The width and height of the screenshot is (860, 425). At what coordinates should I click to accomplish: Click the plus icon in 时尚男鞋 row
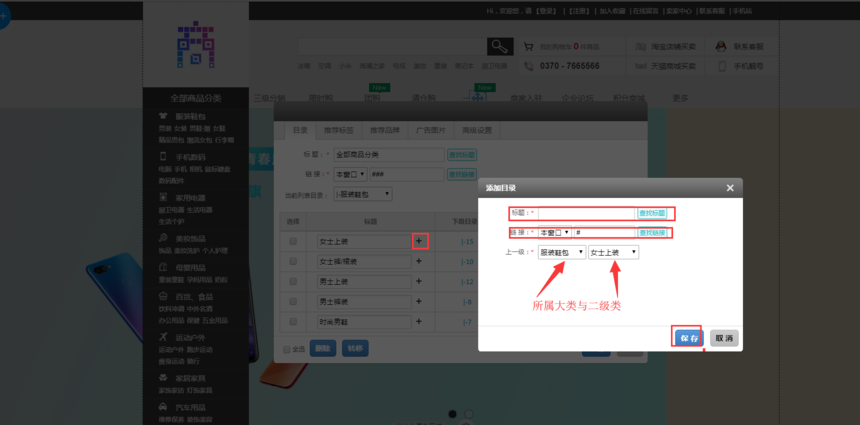click(x=419, y=321)
